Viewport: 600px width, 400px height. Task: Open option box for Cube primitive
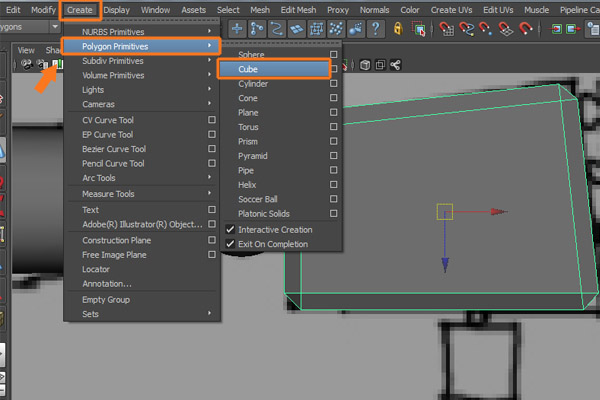pyautogui.click(x=333, y=70)
